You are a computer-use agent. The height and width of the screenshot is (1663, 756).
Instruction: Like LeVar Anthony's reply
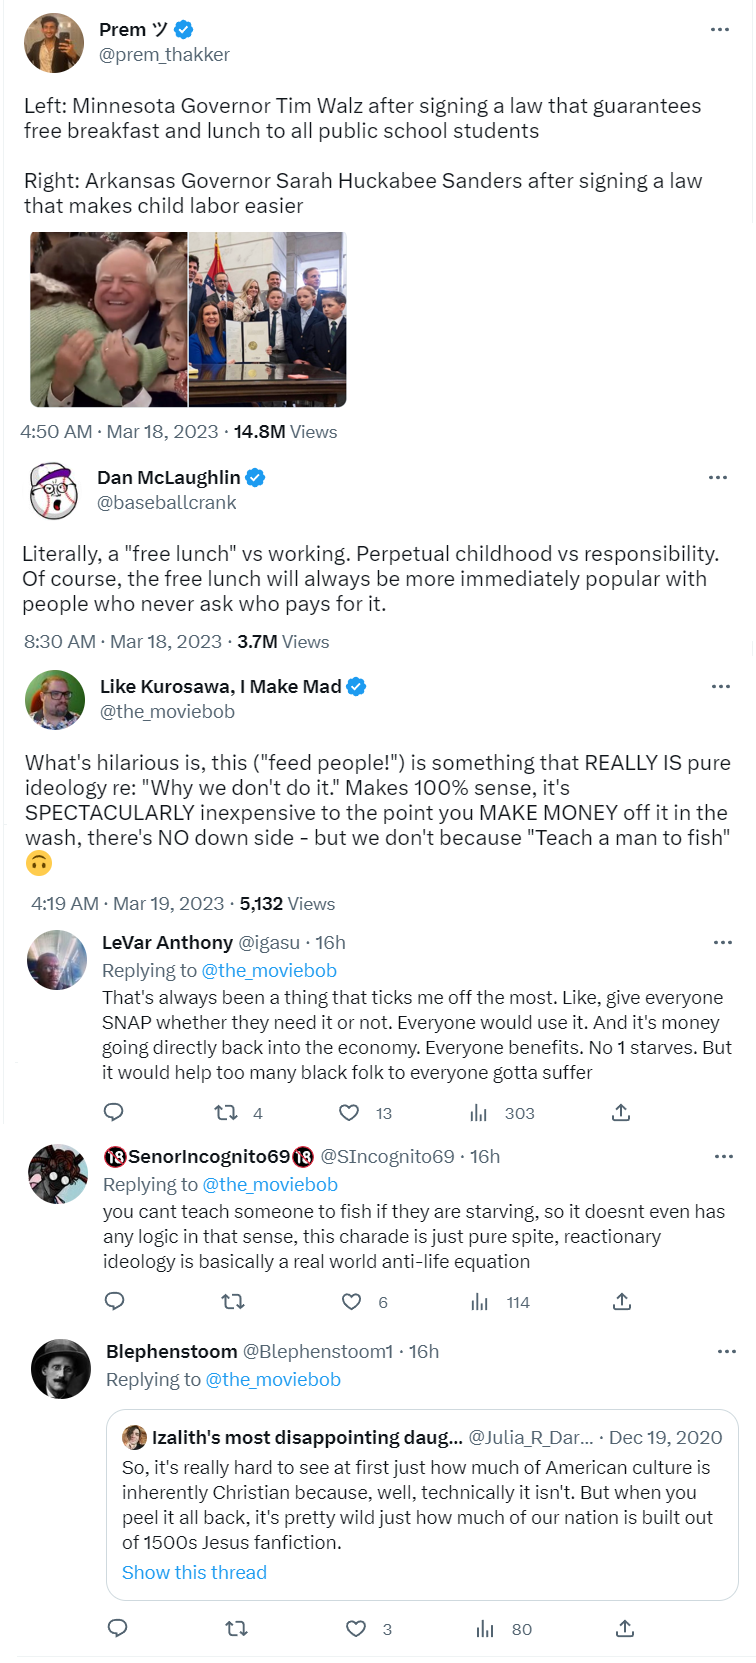[349, 1112]
